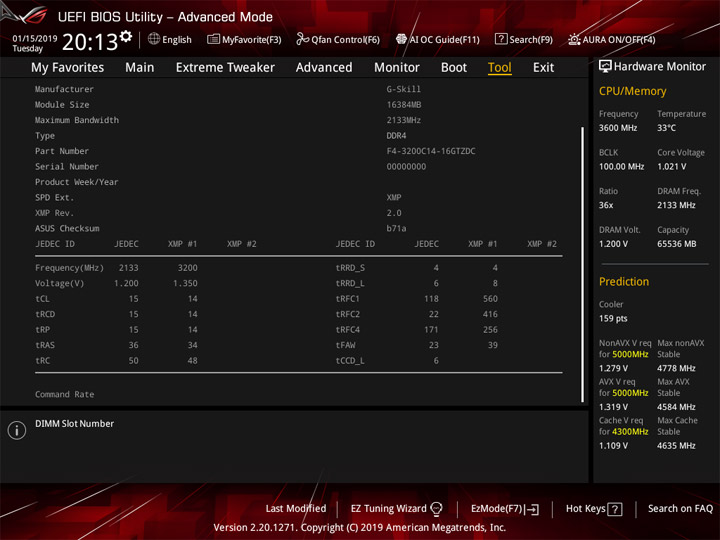The width and height of the screenshot is (720, 540).
Task: Click the Cooler score 159 pts
Action: [613, 319]
